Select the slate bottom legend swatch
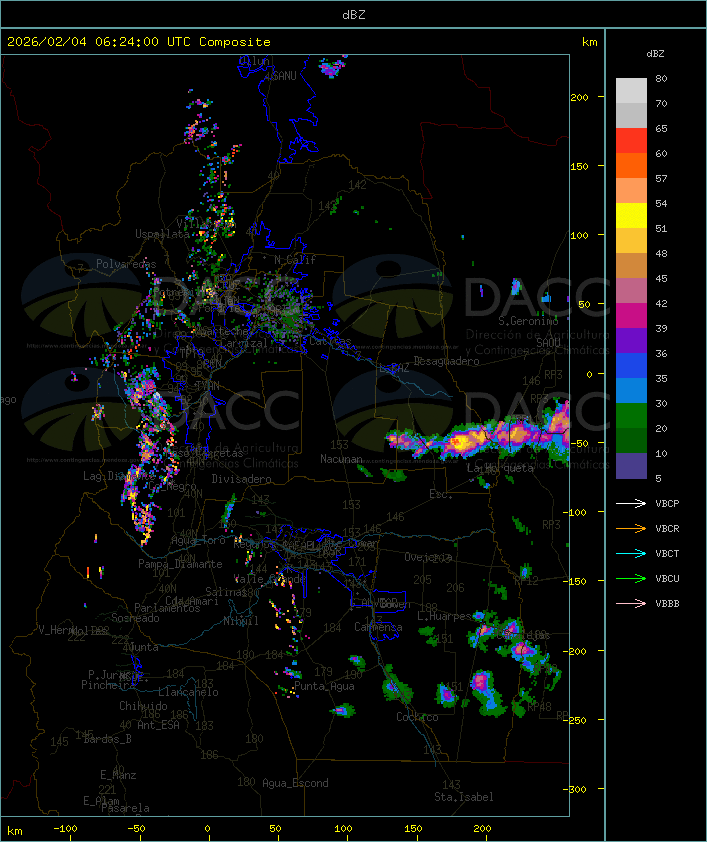Viewport: 707px width, 842px height. point(631,466)
